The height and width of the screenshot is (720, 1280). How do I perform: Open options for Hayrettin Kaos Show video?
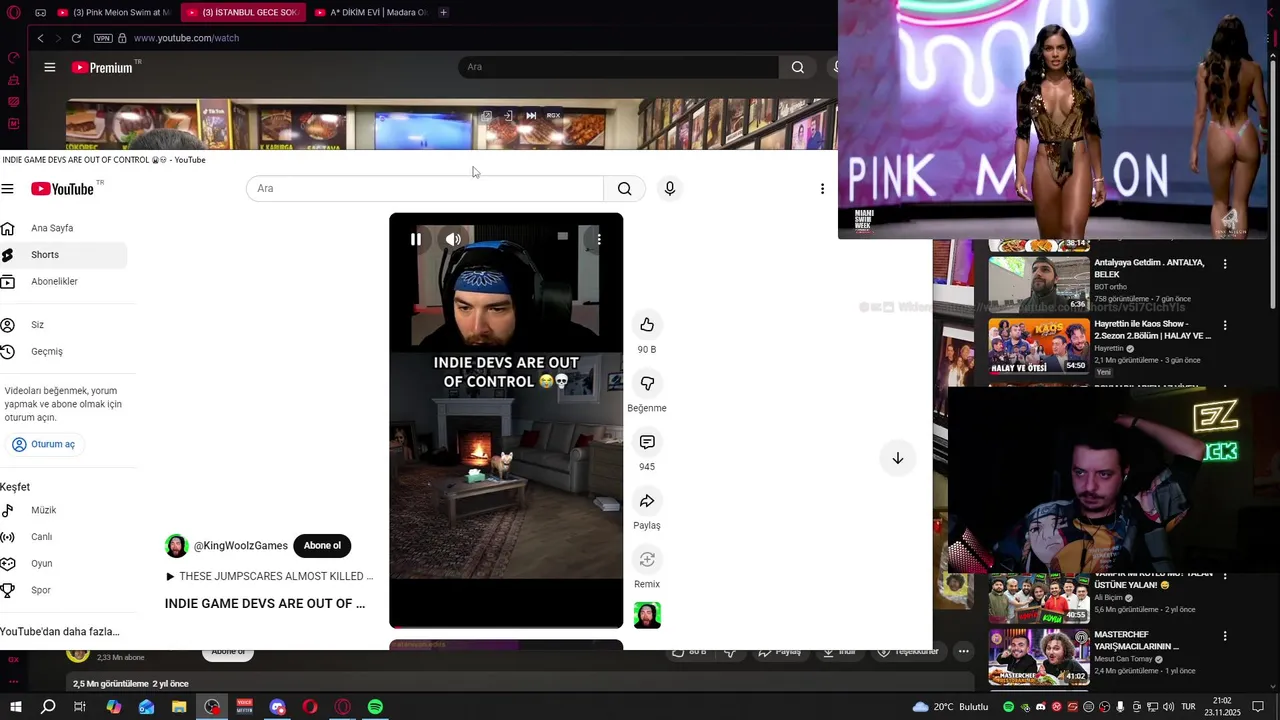1225,325
